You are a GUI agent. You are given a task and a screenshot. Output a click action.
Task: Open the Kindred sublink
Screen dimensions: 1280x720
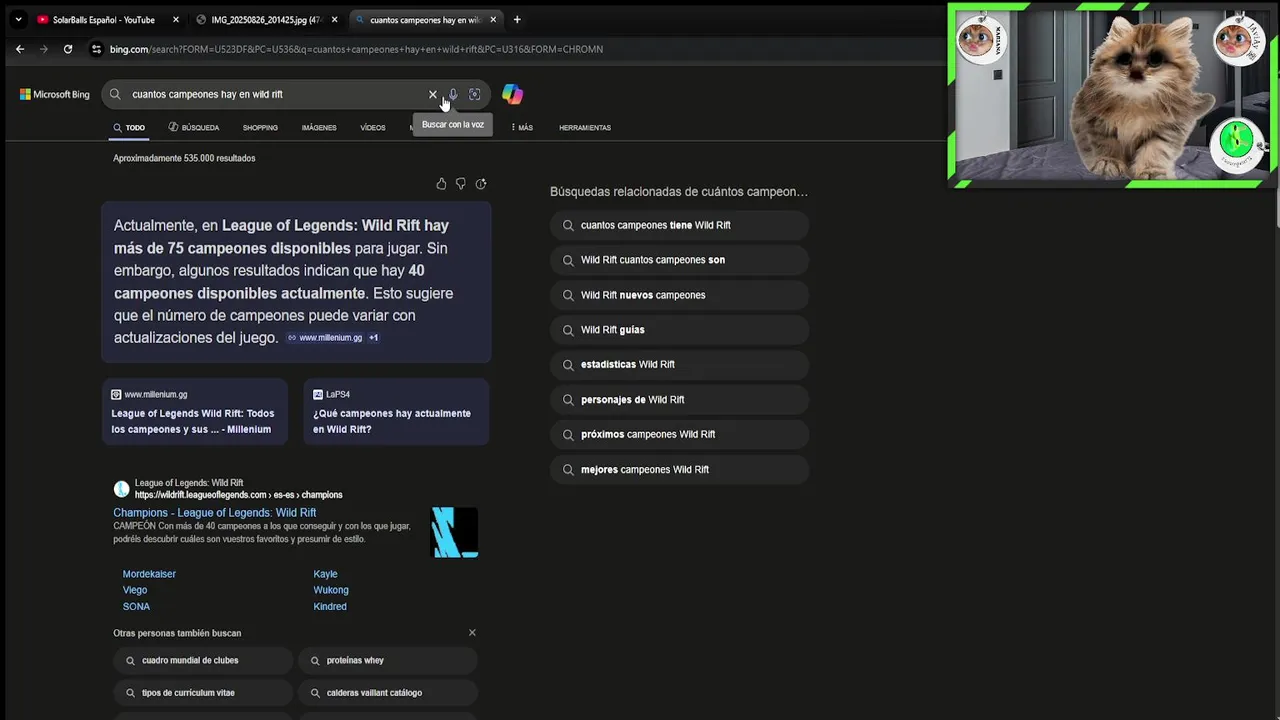(x=330, y=607)
